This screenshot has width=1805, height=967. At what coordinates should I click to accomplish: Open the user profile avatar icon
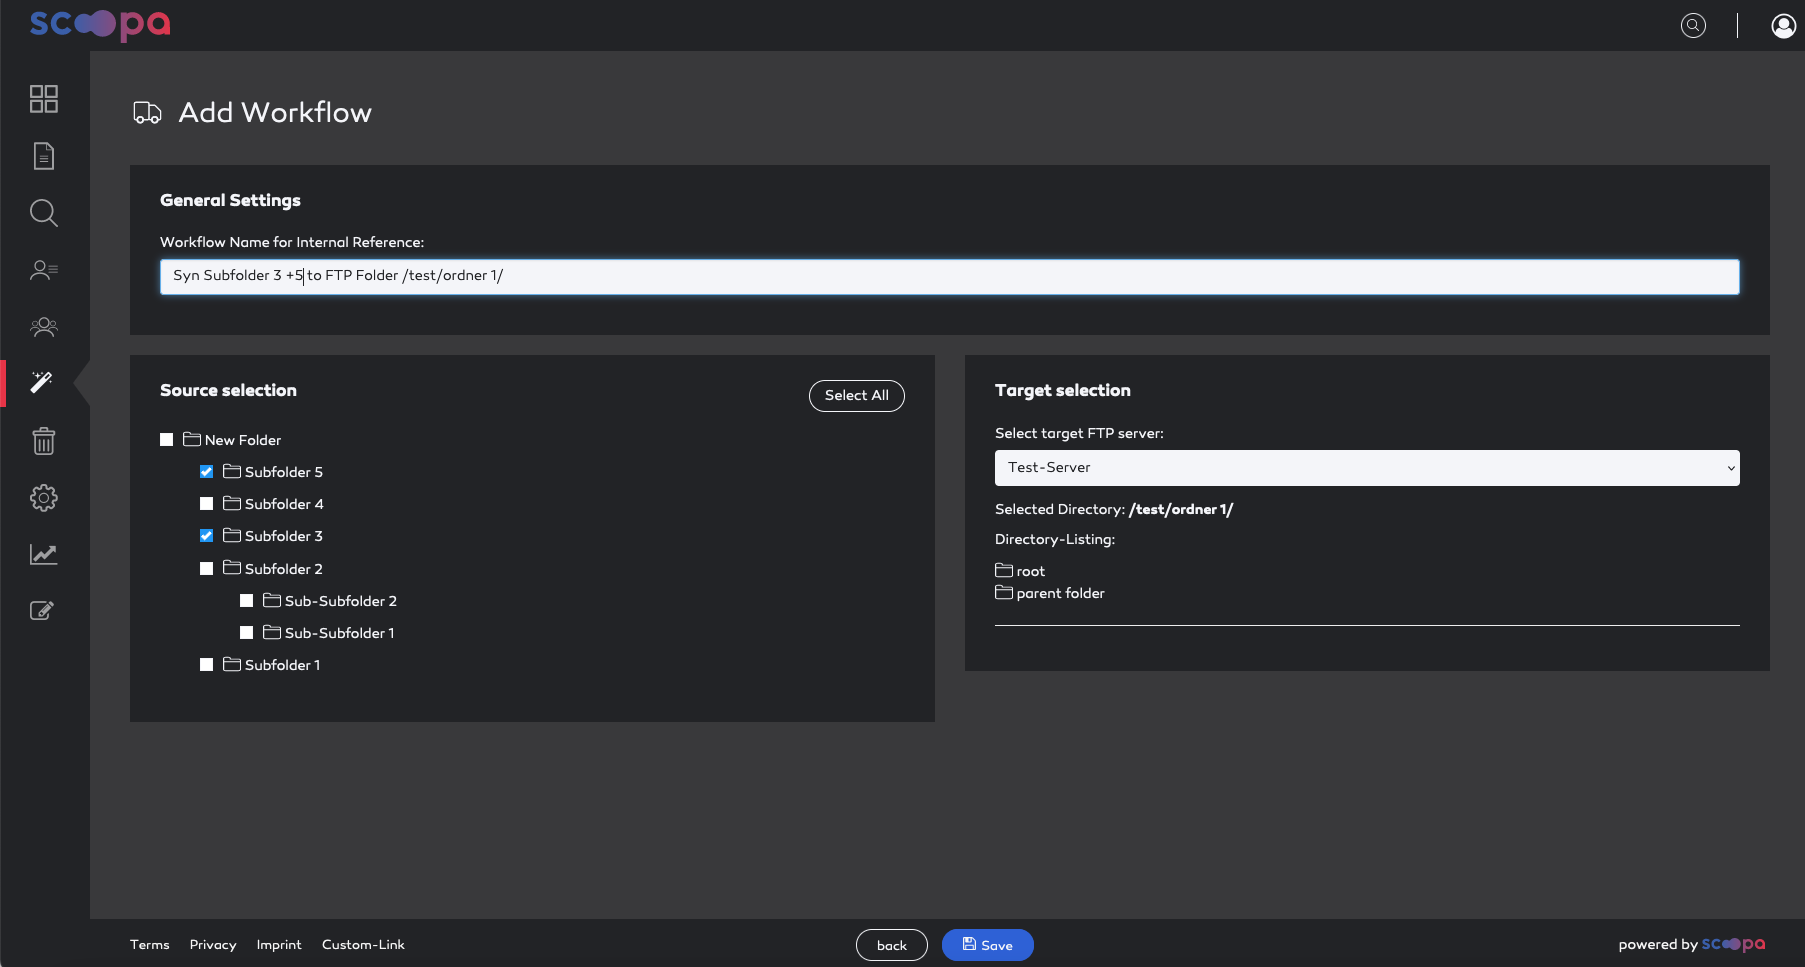1783,26
